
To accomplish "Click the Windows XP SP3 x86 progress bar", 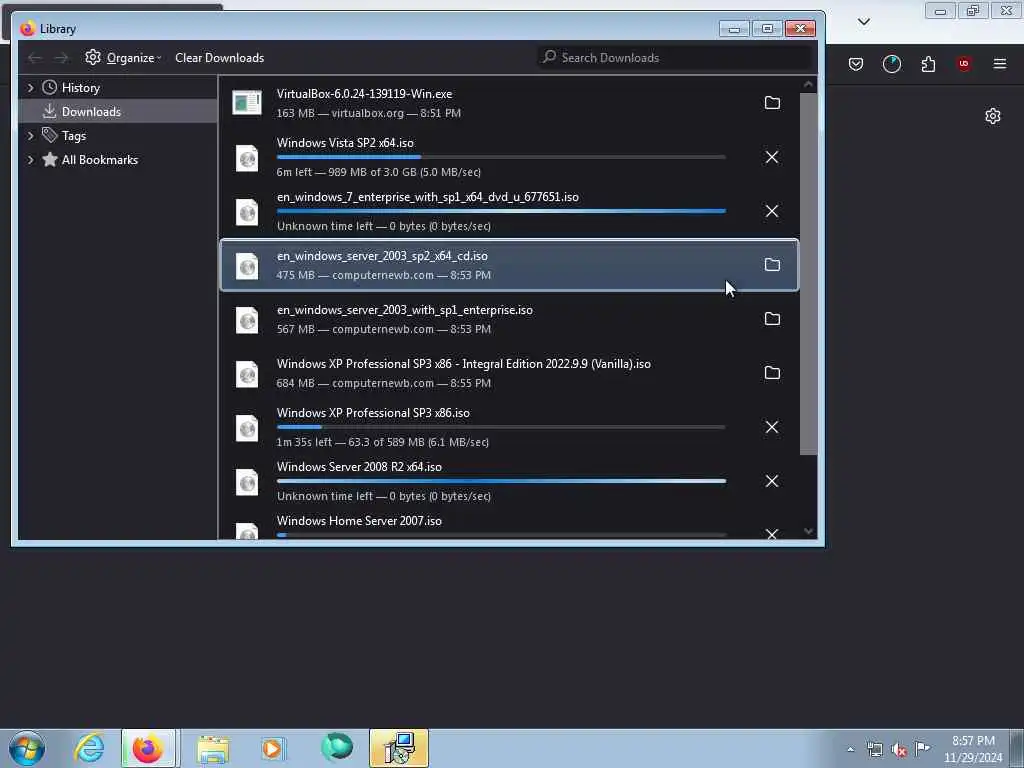I will pyautogui.click(x=501, y=427).
